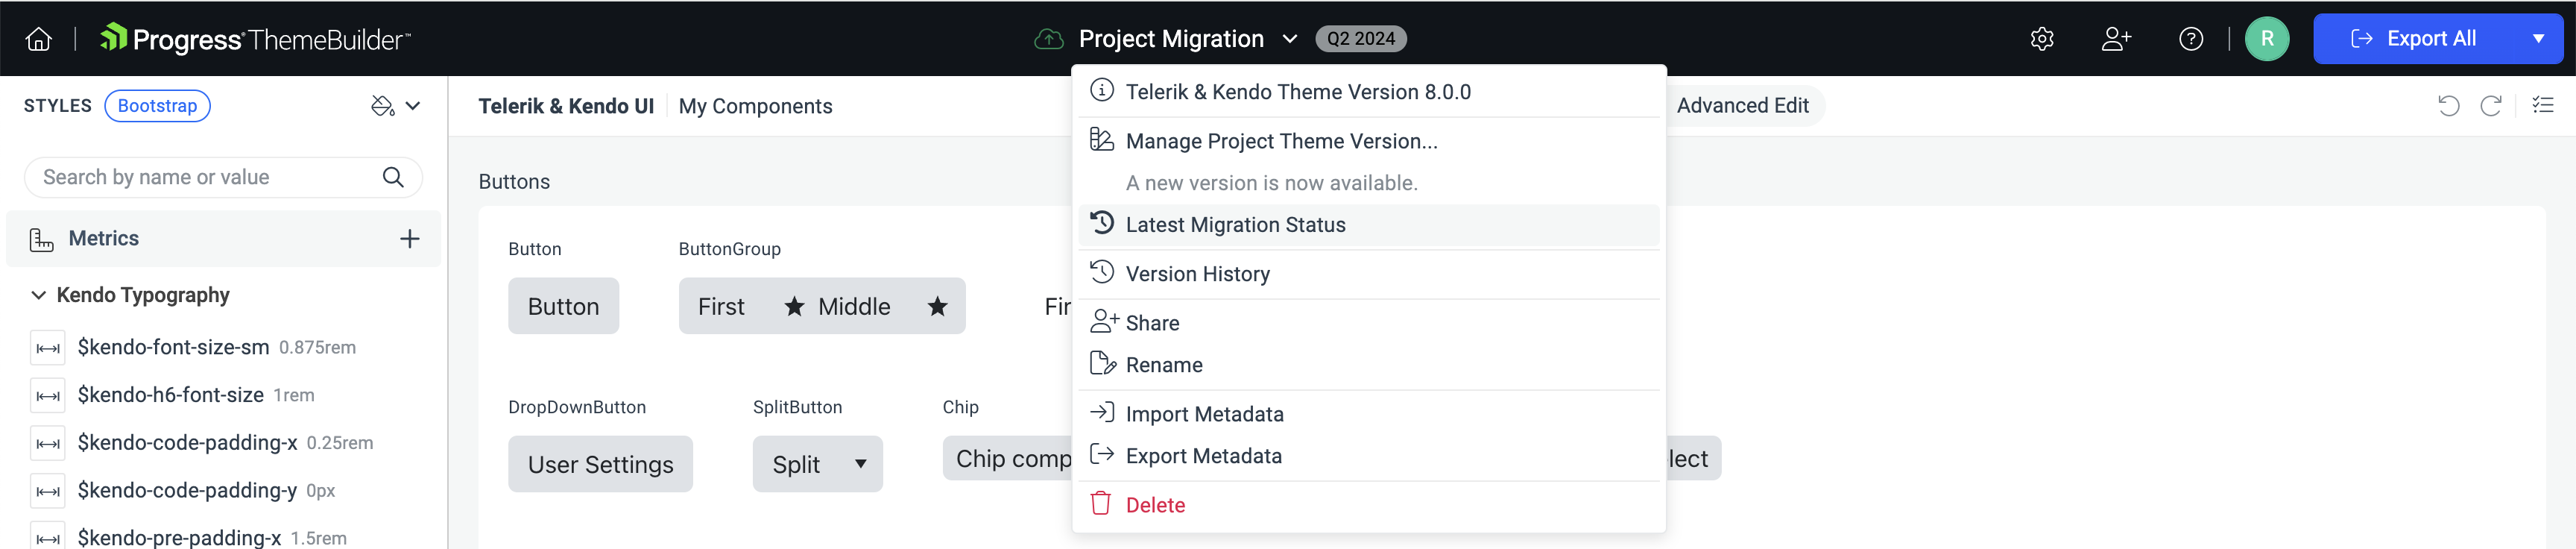Focus the Search by name or value field

pyautogui.click(x=223, y=177)
